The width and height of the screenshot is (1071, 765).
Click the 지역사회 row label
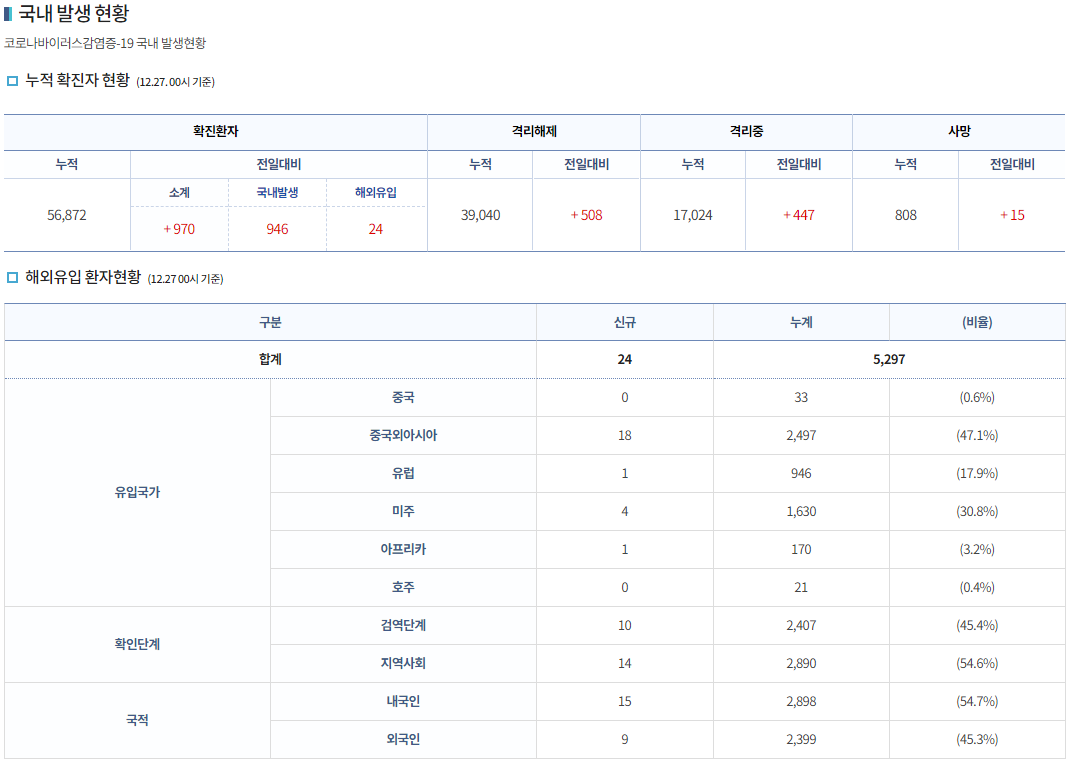click(x=403, y=663)
